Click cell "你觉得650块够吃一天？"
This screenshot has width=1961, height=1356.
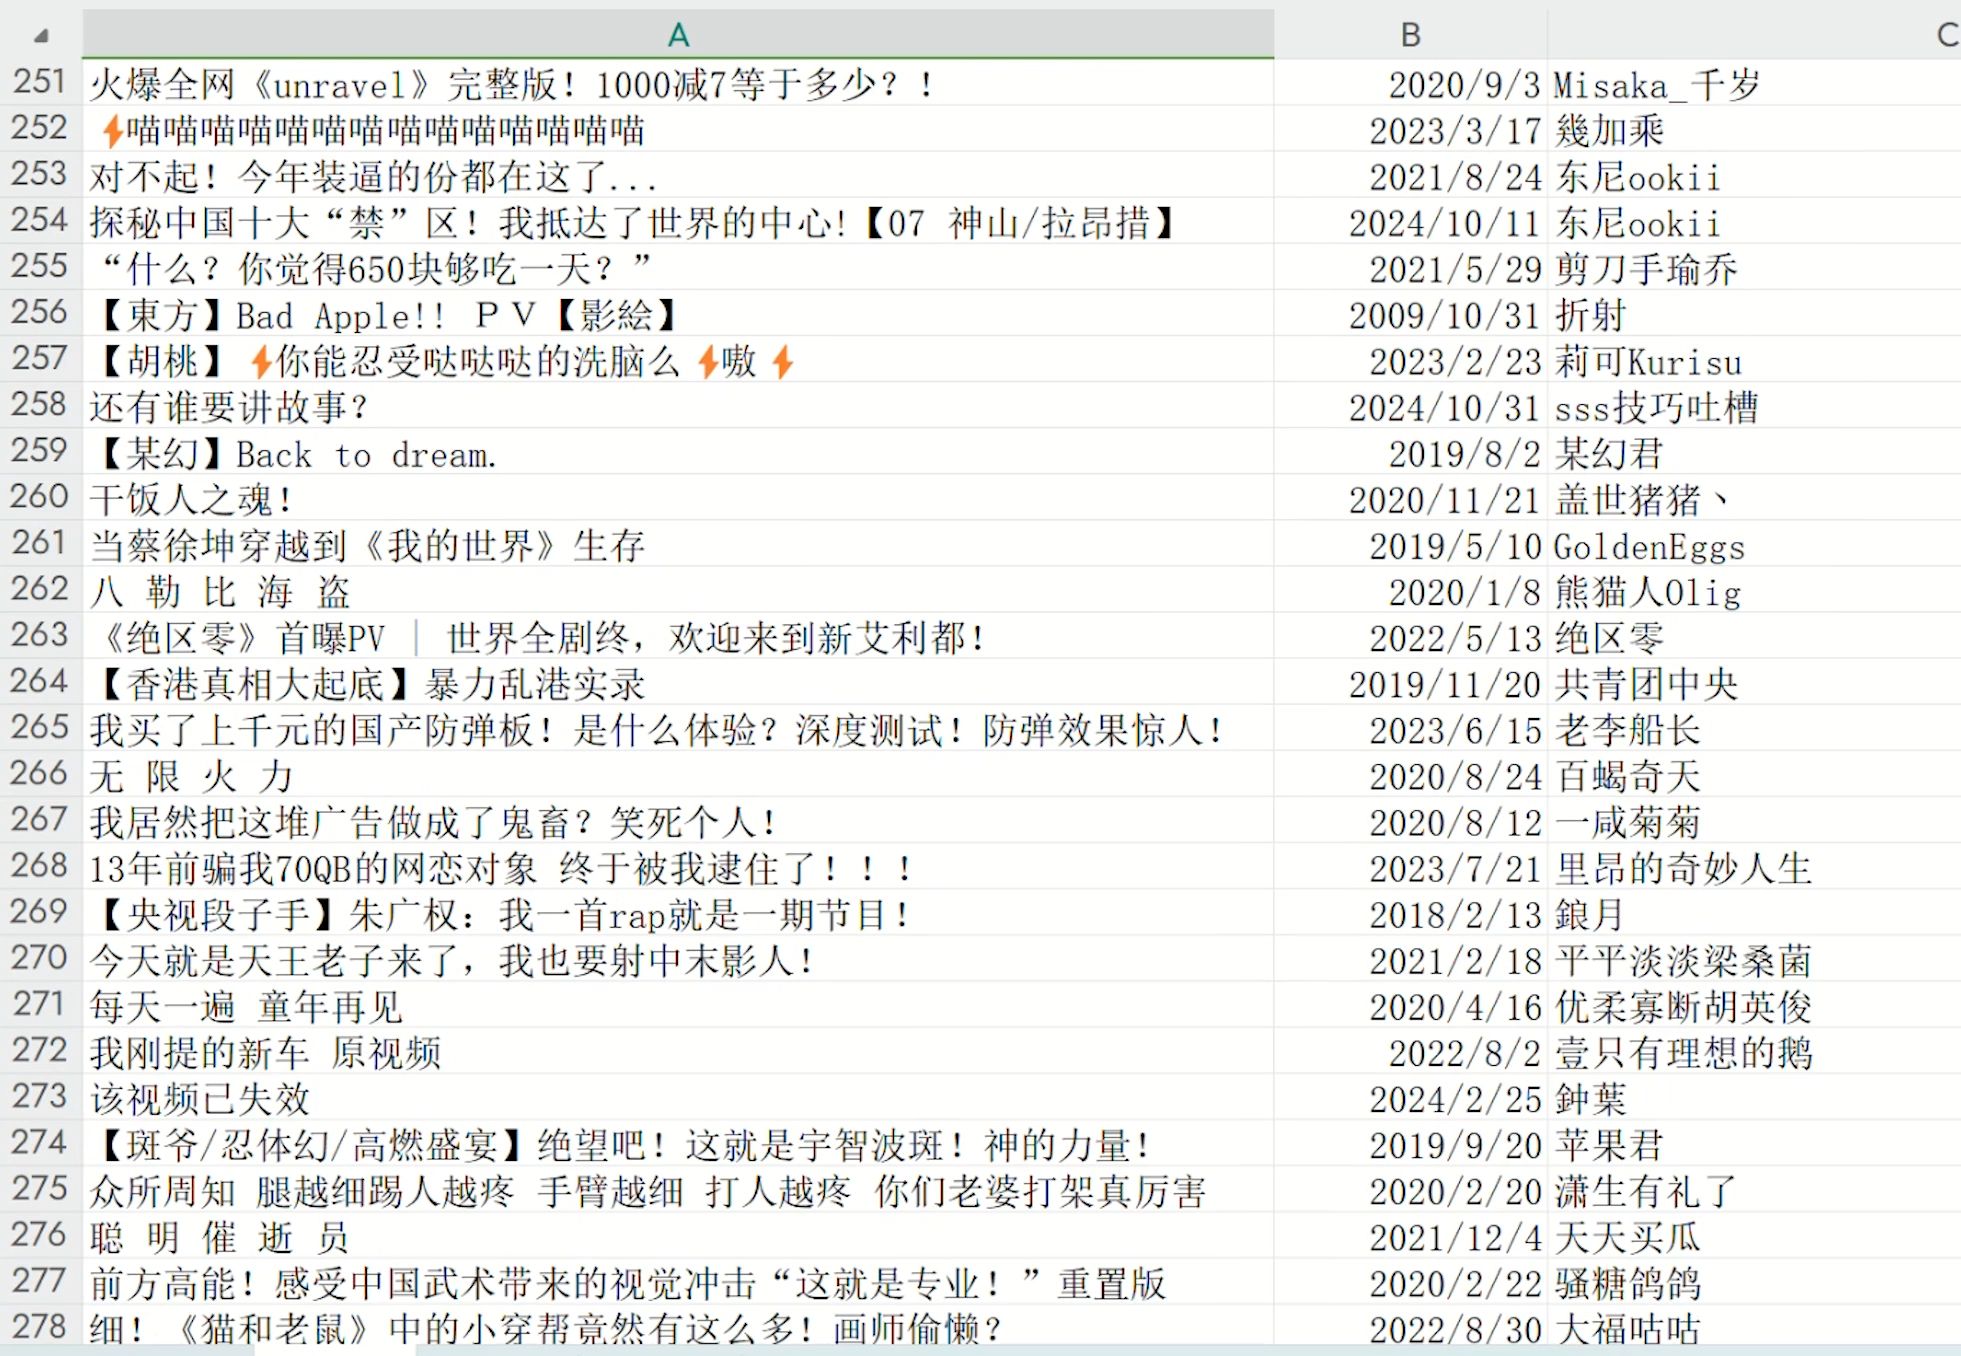point(678,267)
